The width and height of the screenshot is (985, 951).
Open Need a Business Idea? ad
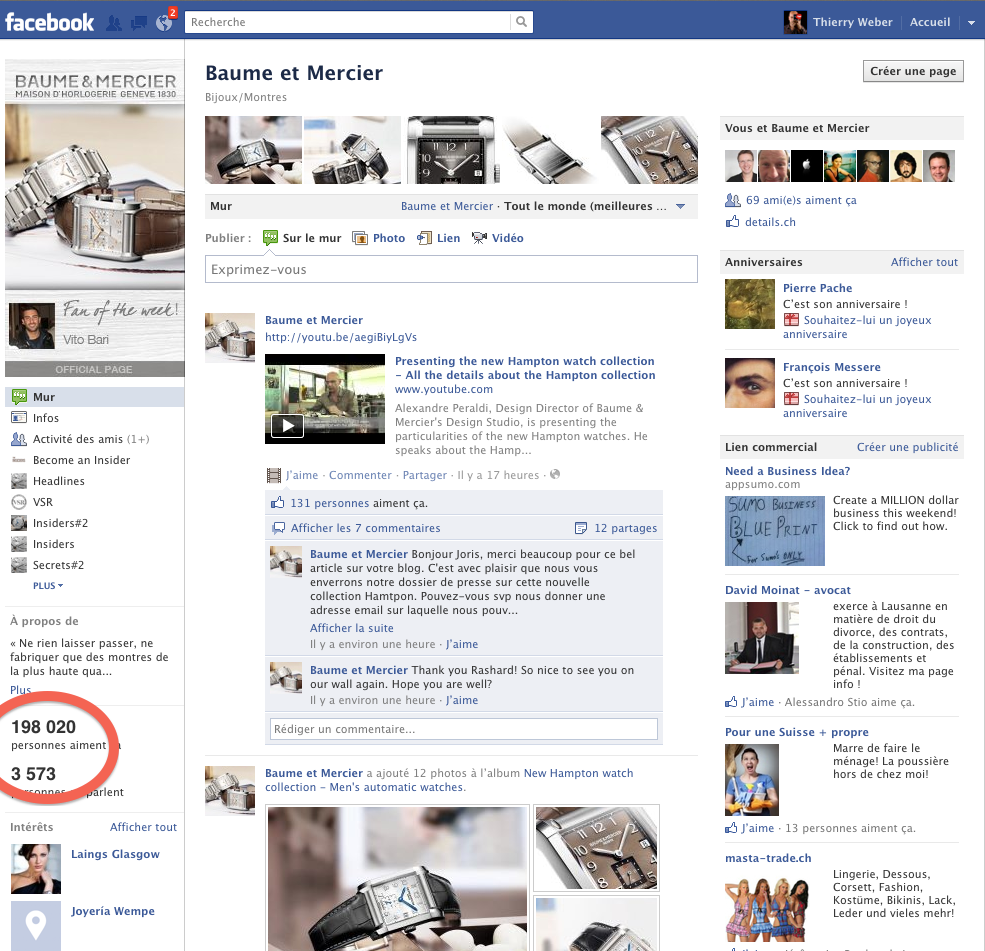(787, 471)
